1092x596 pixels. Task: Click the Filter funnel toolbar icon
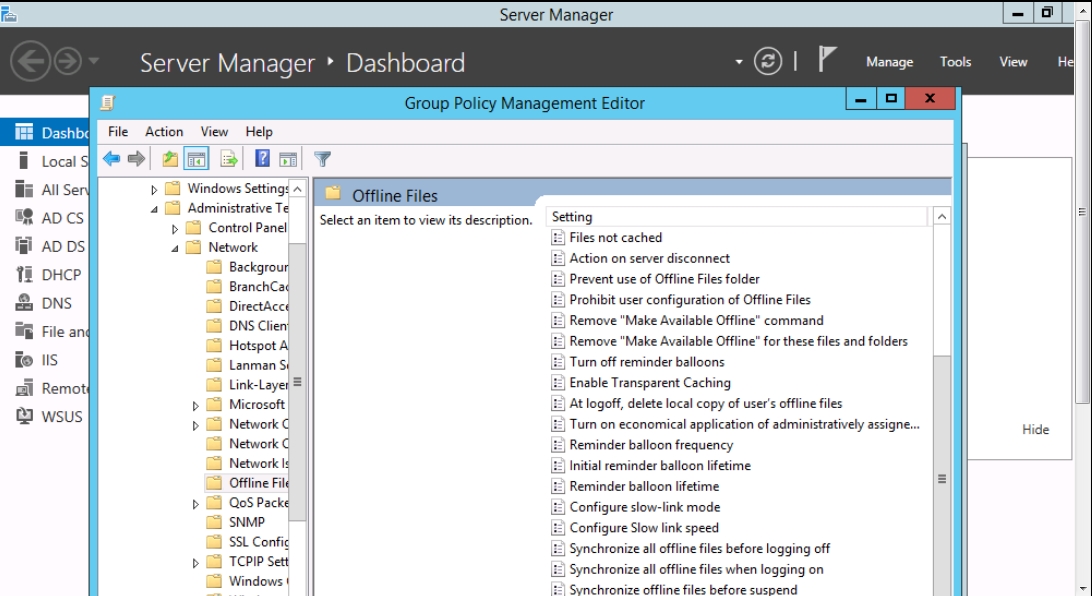pos(322,159)
